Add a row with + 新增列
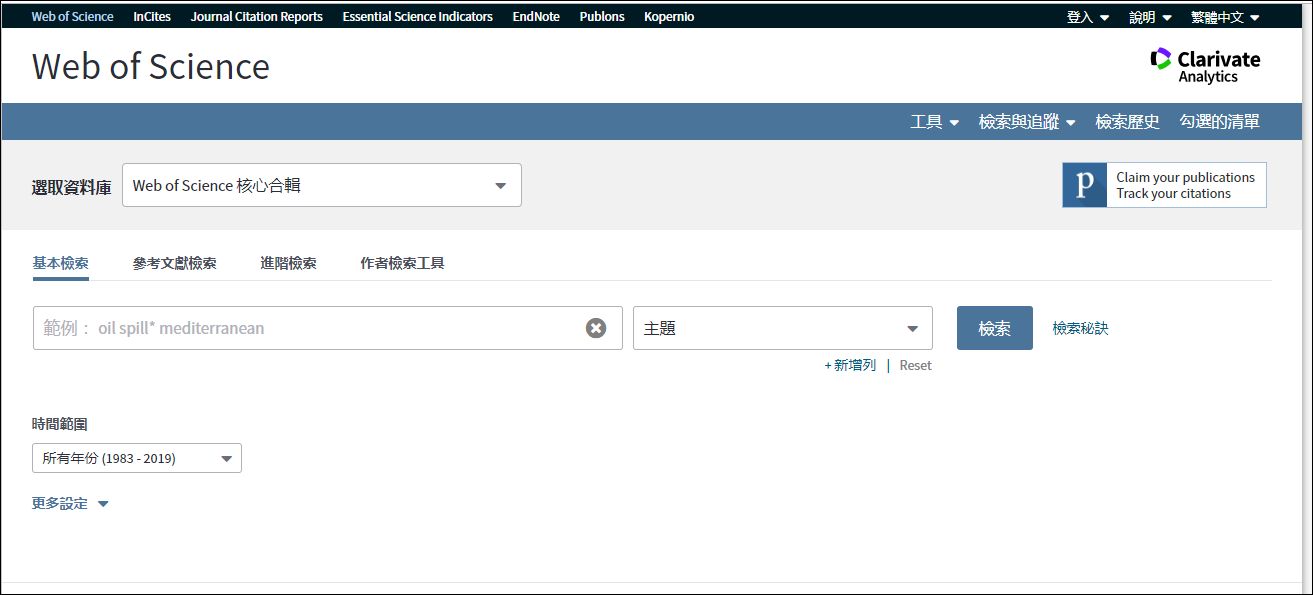The width and height of the screenshot is (1313, 595). click(x=850, y=365)
